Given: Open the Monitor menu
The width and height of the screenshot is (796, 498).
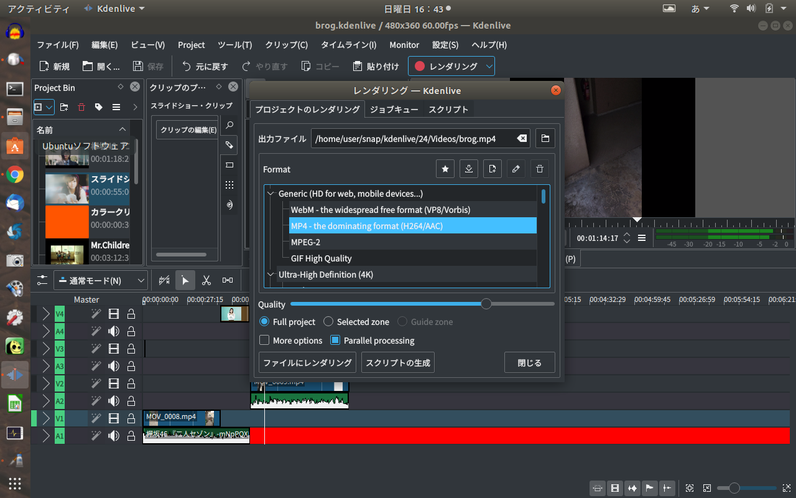Looking at the screenshot, I should [x=404, y=45].
